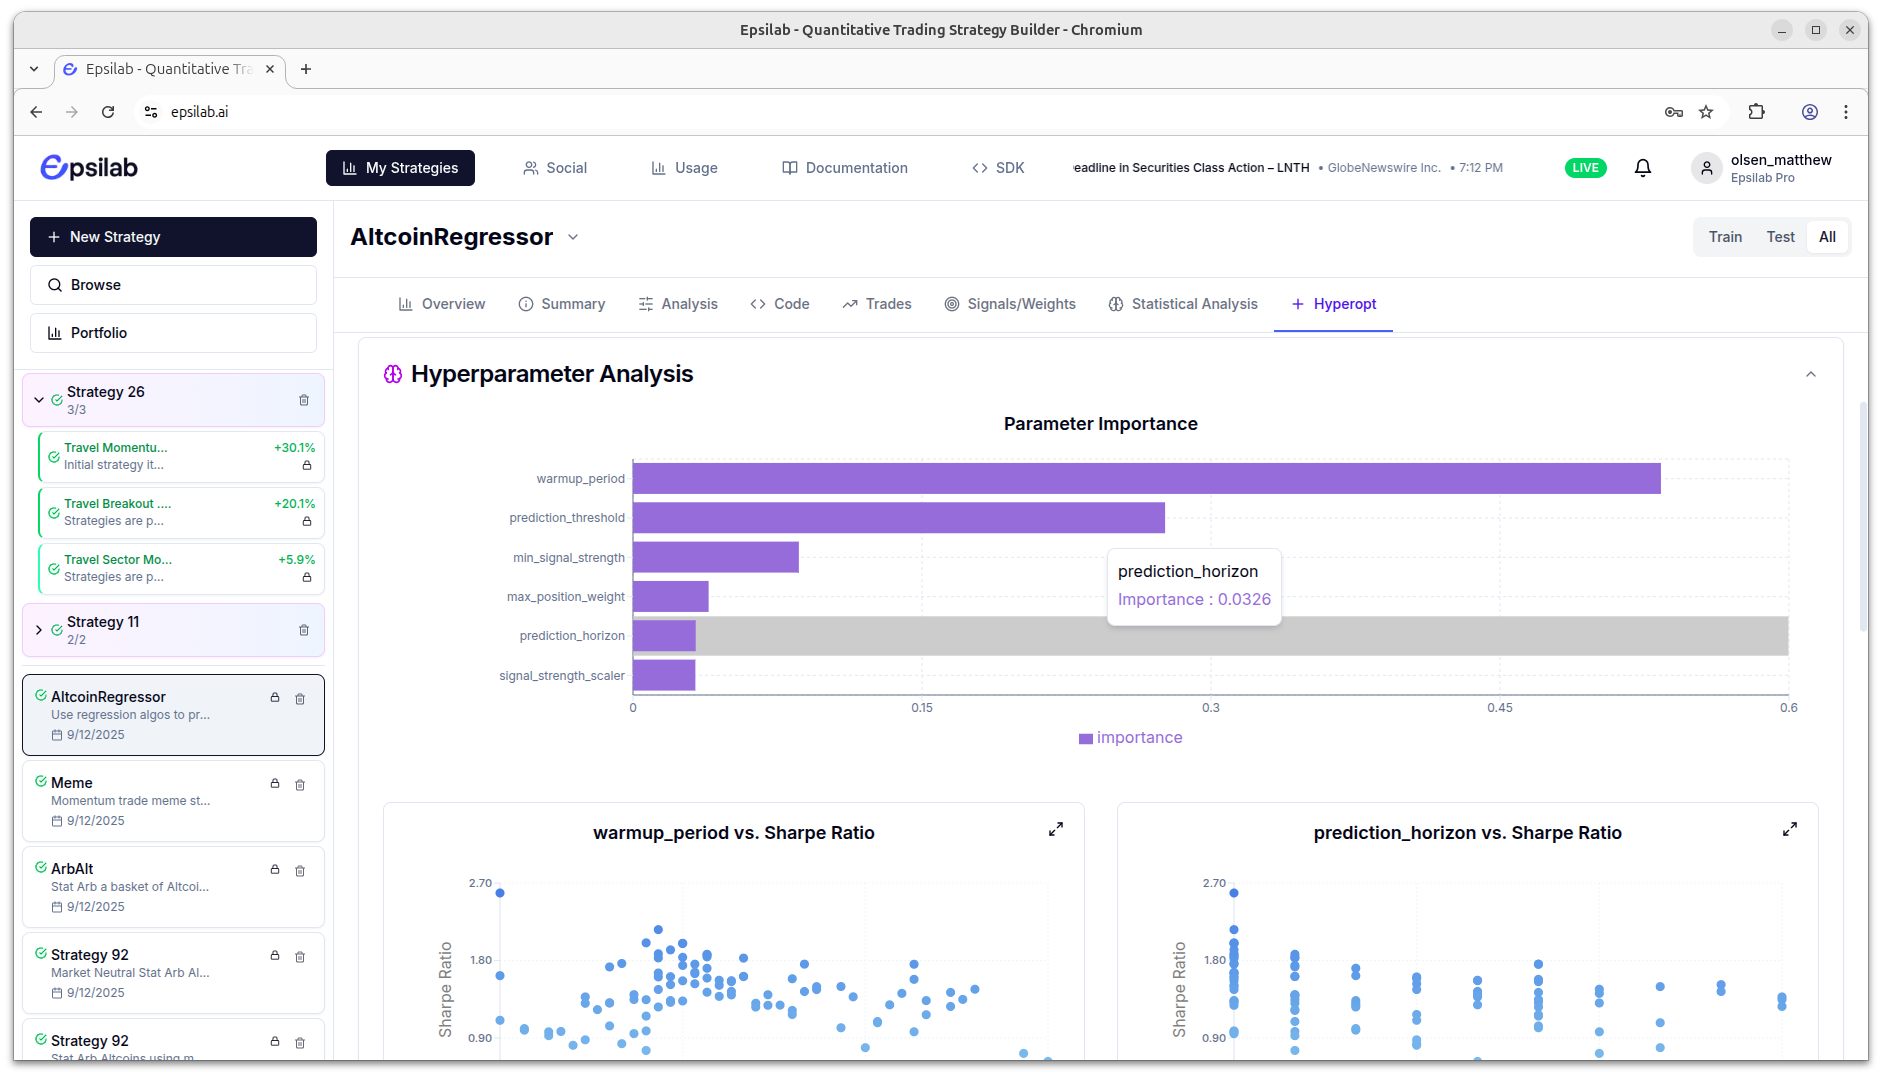
Task: Switch data view to Train
Action: [1725, 237]
